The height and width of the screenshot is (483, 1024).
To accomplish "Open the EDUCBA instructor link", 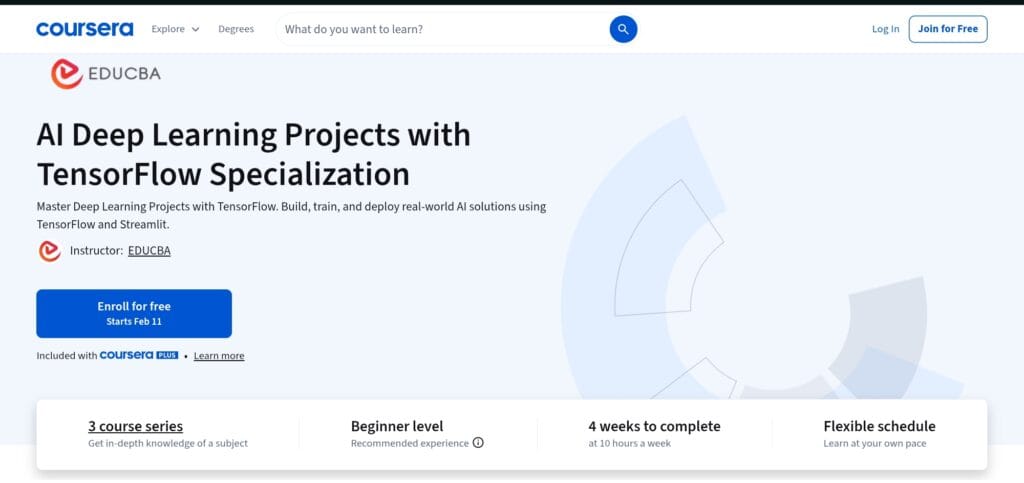I will pos(149,251).
